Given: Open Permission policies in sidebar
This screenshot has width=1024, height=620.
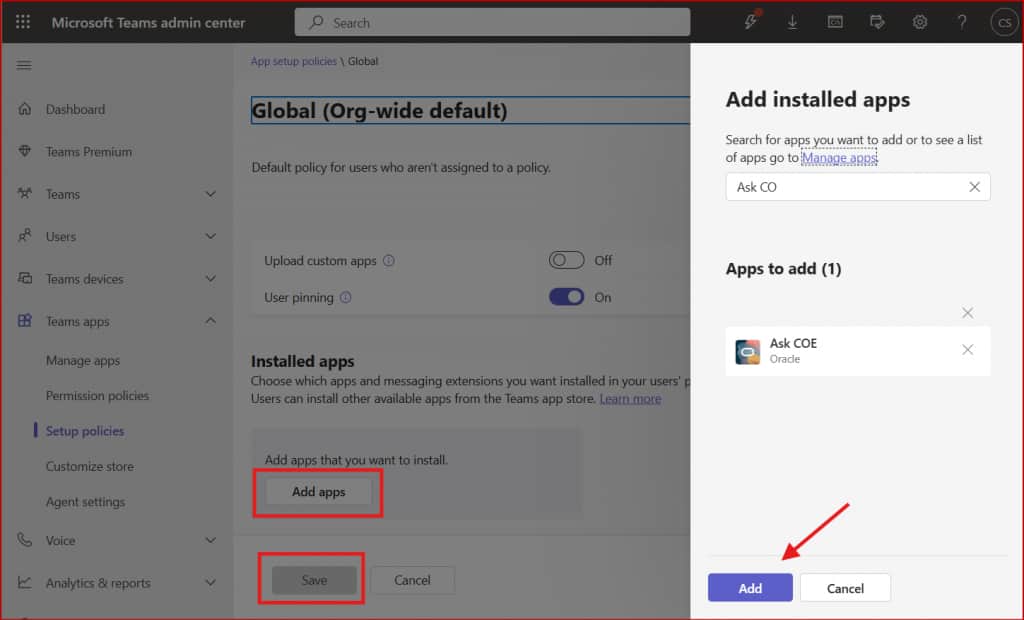Looking at the screenshot, I should tap(97, 396).
